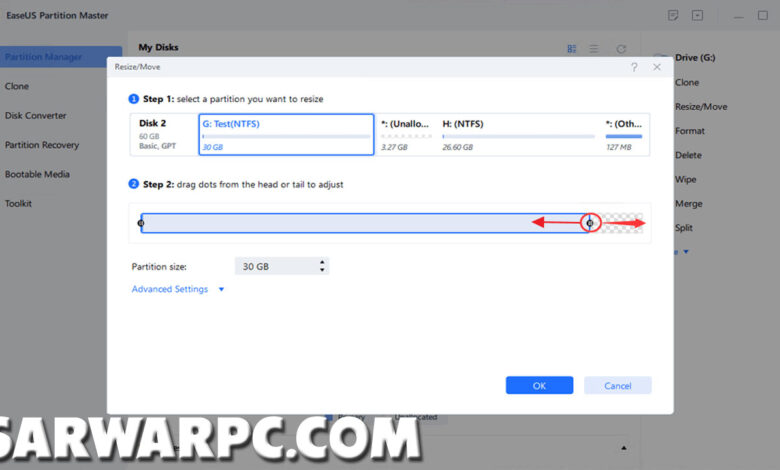Click the Disk 2 label block
Viewport: 780px width, 470px height.
pos(164,135)
